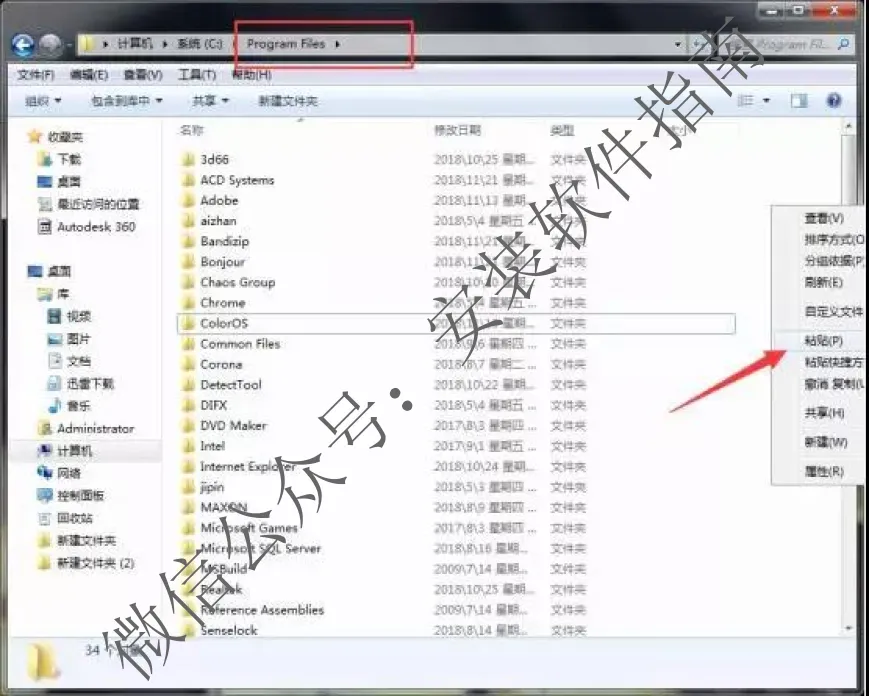Open the 帮助(H) menu
The height and width of the screenshot is (696, 869).
pos(251,74)
